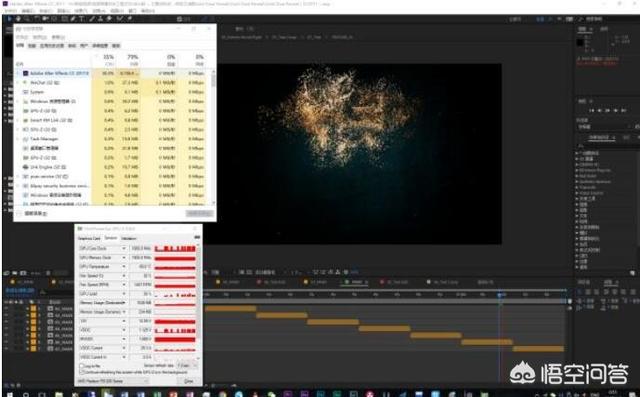The width and height of the screenshot is (640, 397).
Task: Select the Rectangle shape tool in After Effects
Action: (64, 19)
